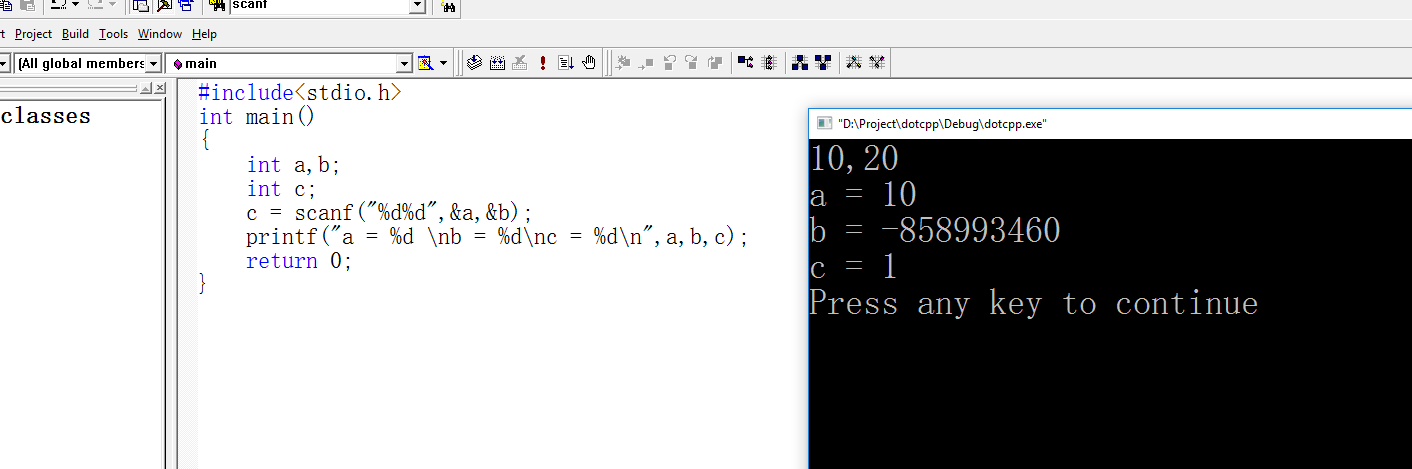The width and height of the screenshot is (1412, 469).
Task: Open the All global members filter dropdown
Action: point(153,64)
